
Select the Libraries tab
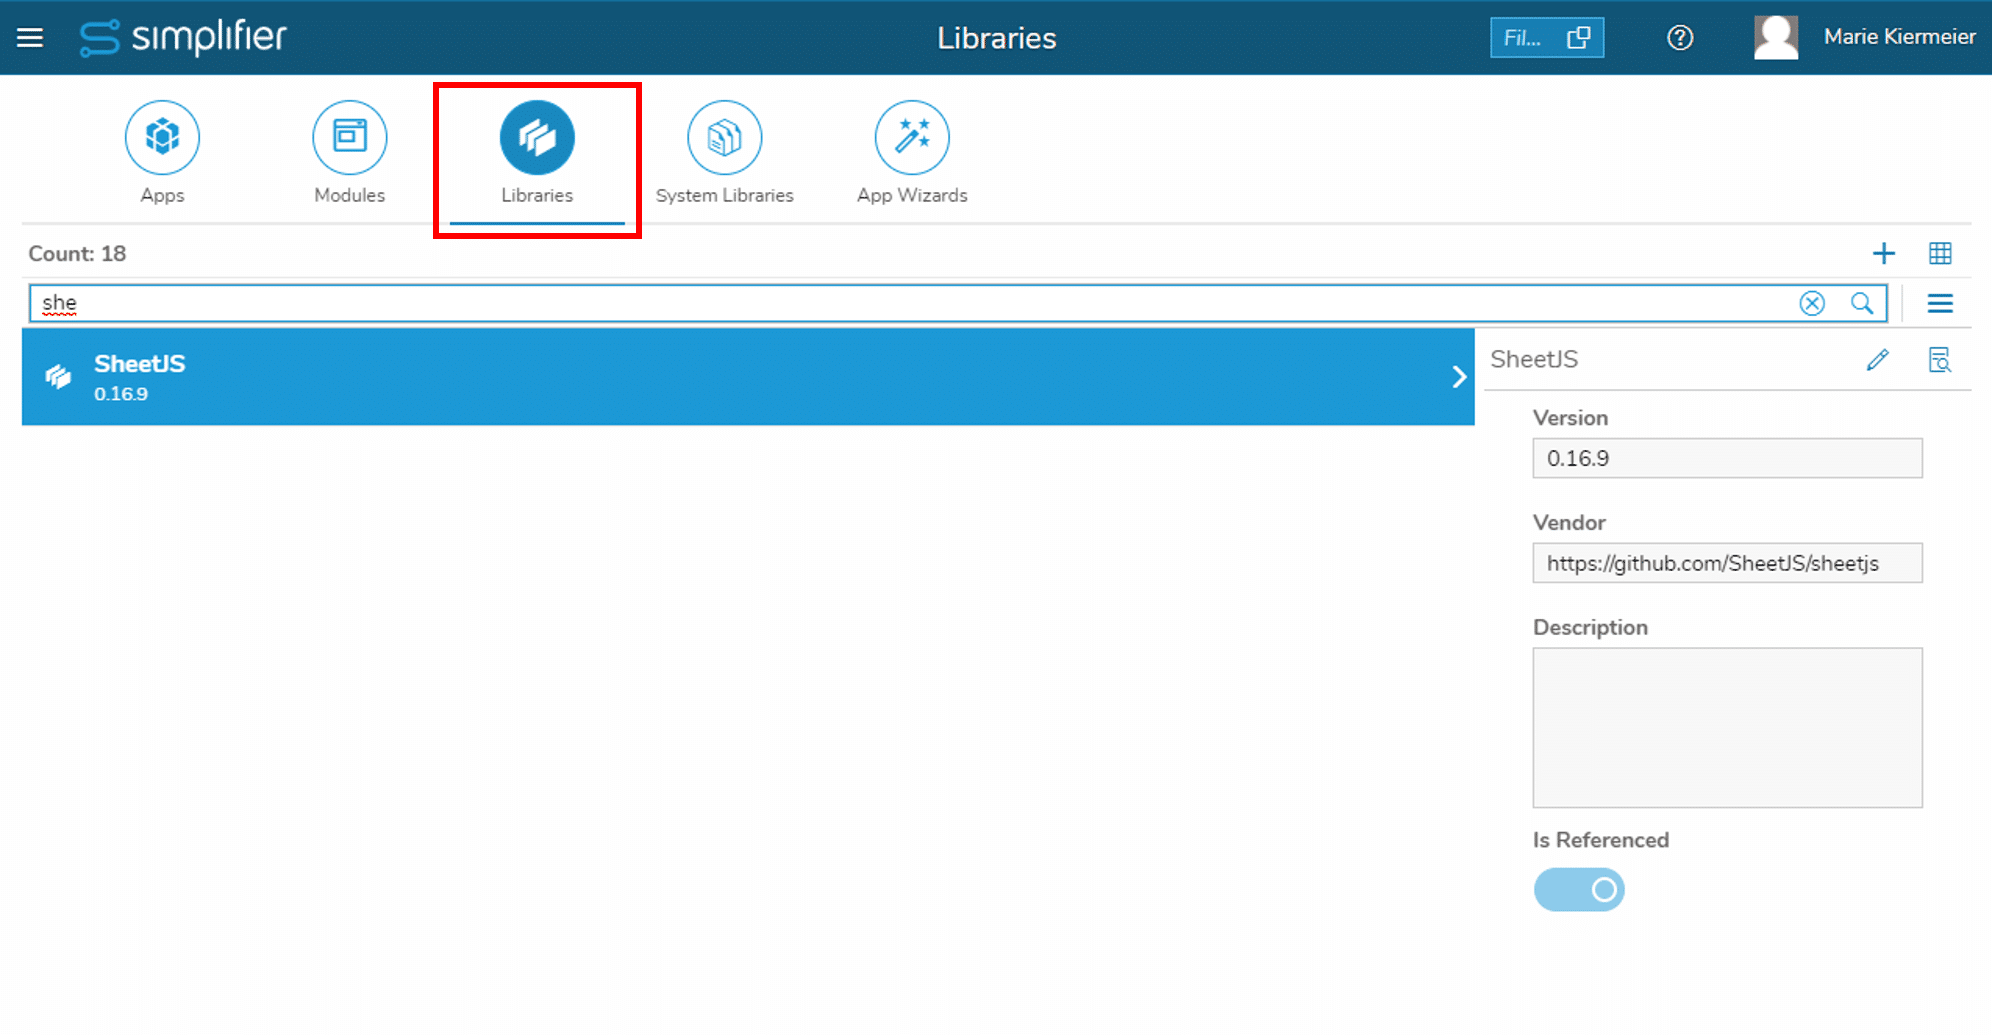coord(537,153)
